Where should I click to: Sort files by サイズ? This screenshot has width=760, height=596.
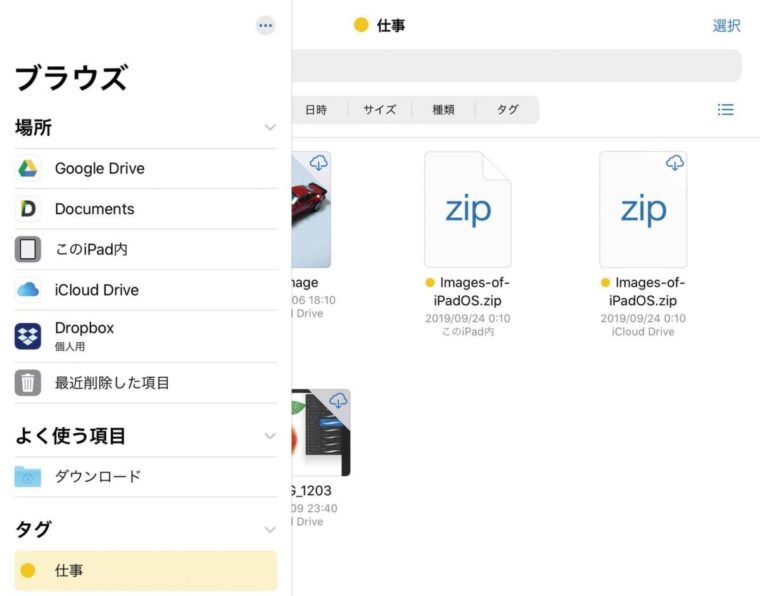(x=380, y=110)
